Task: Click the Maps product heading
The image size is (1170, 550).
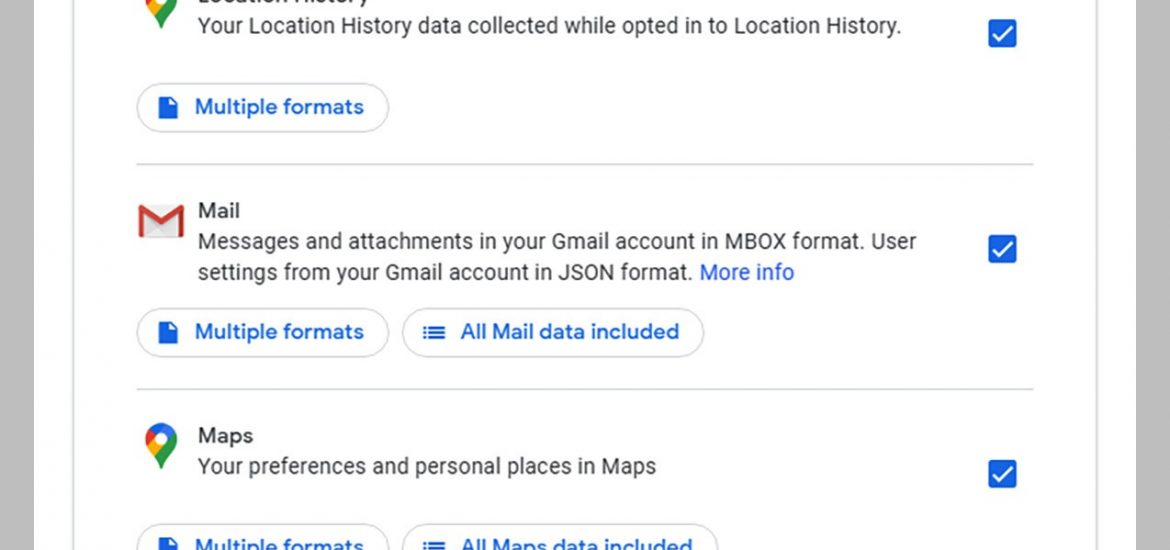Action: (225, 435)
